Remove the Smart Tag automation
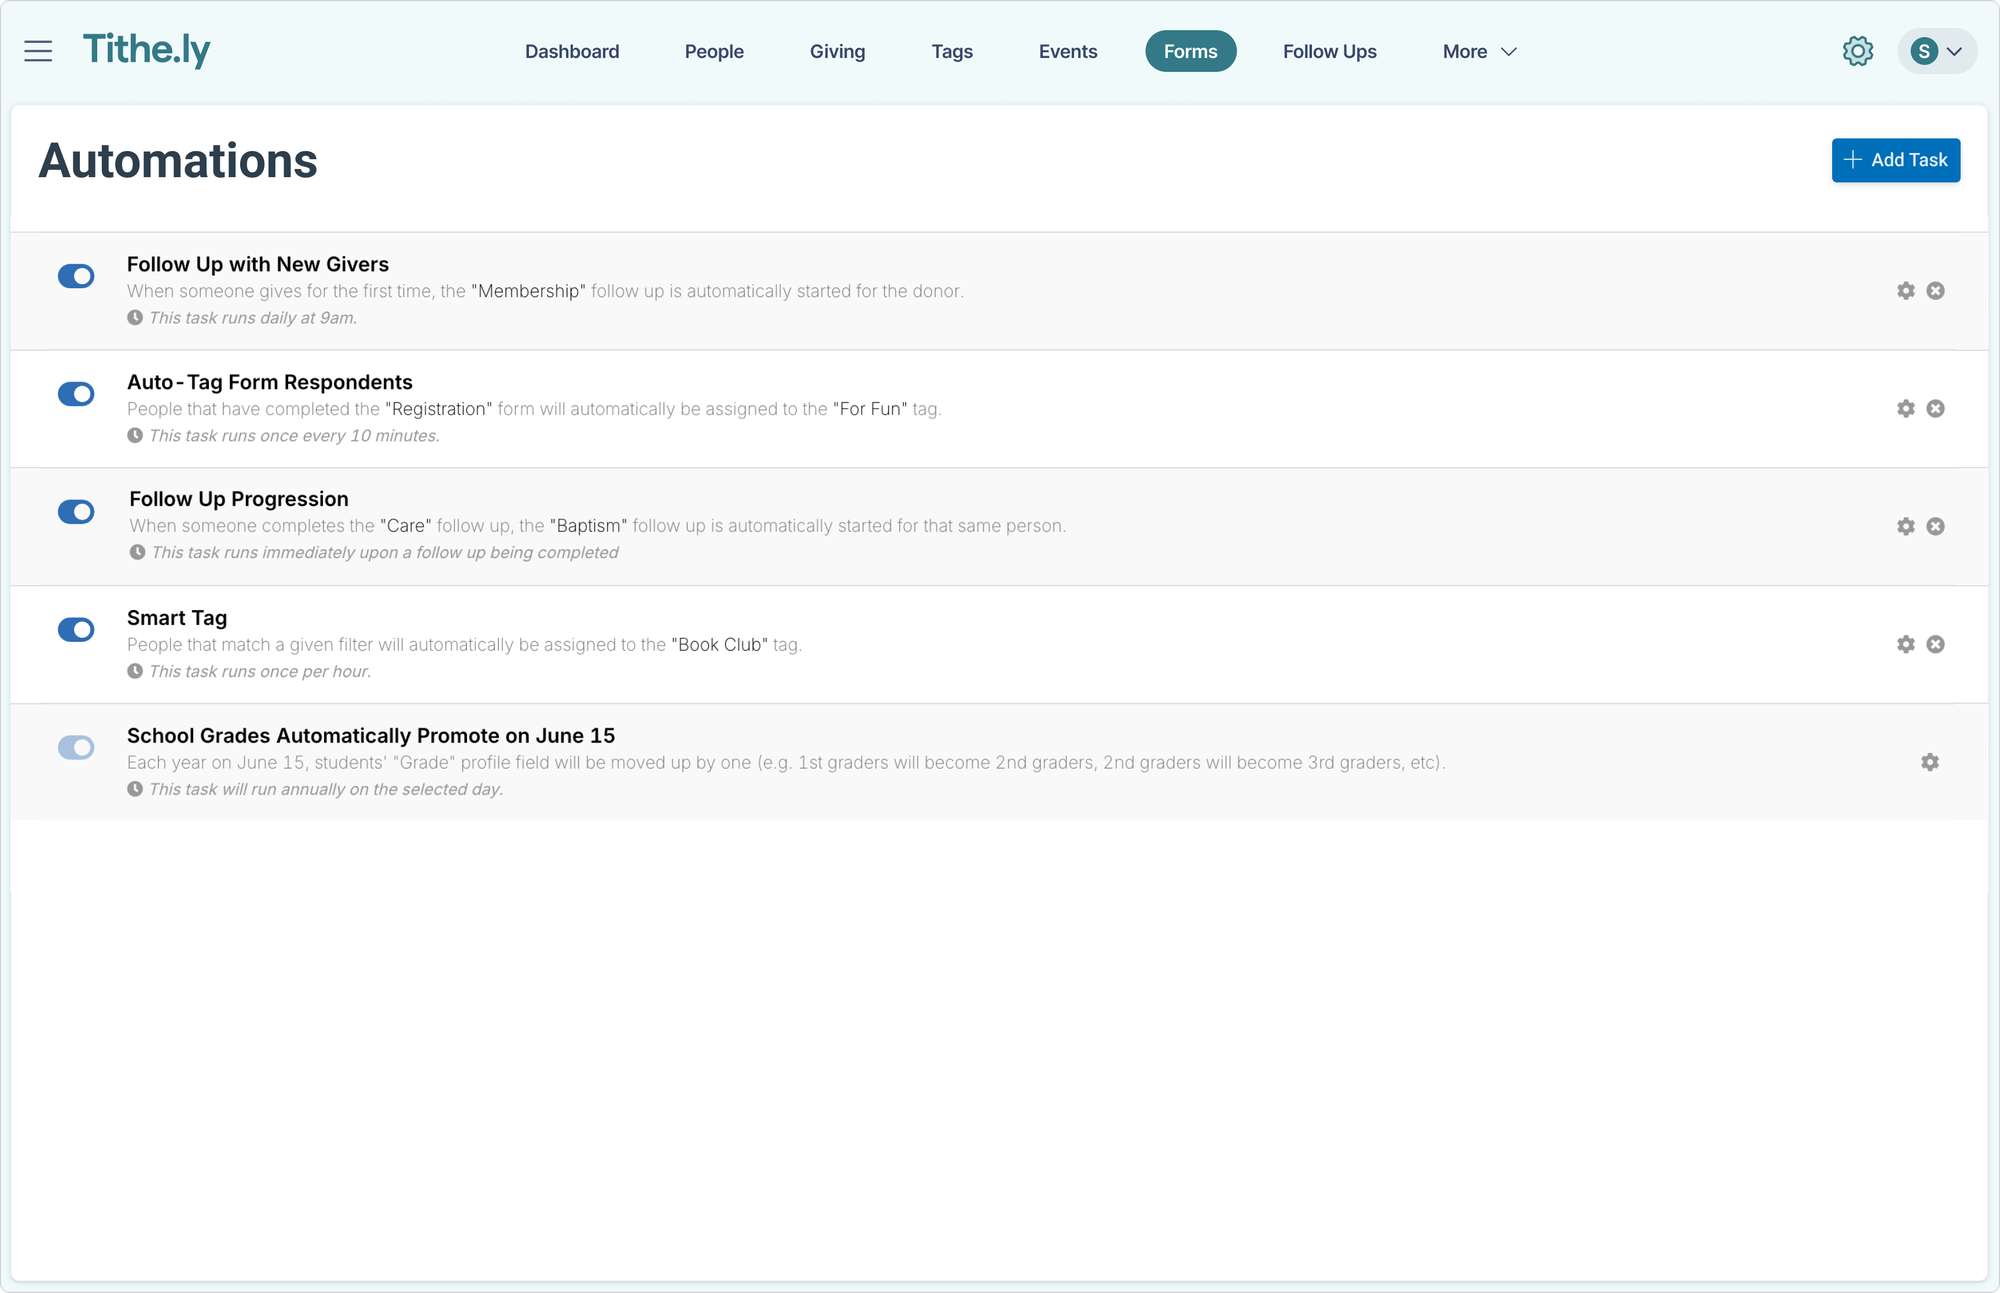This screenshot has height=1293, width=2000. [1936, 644]
